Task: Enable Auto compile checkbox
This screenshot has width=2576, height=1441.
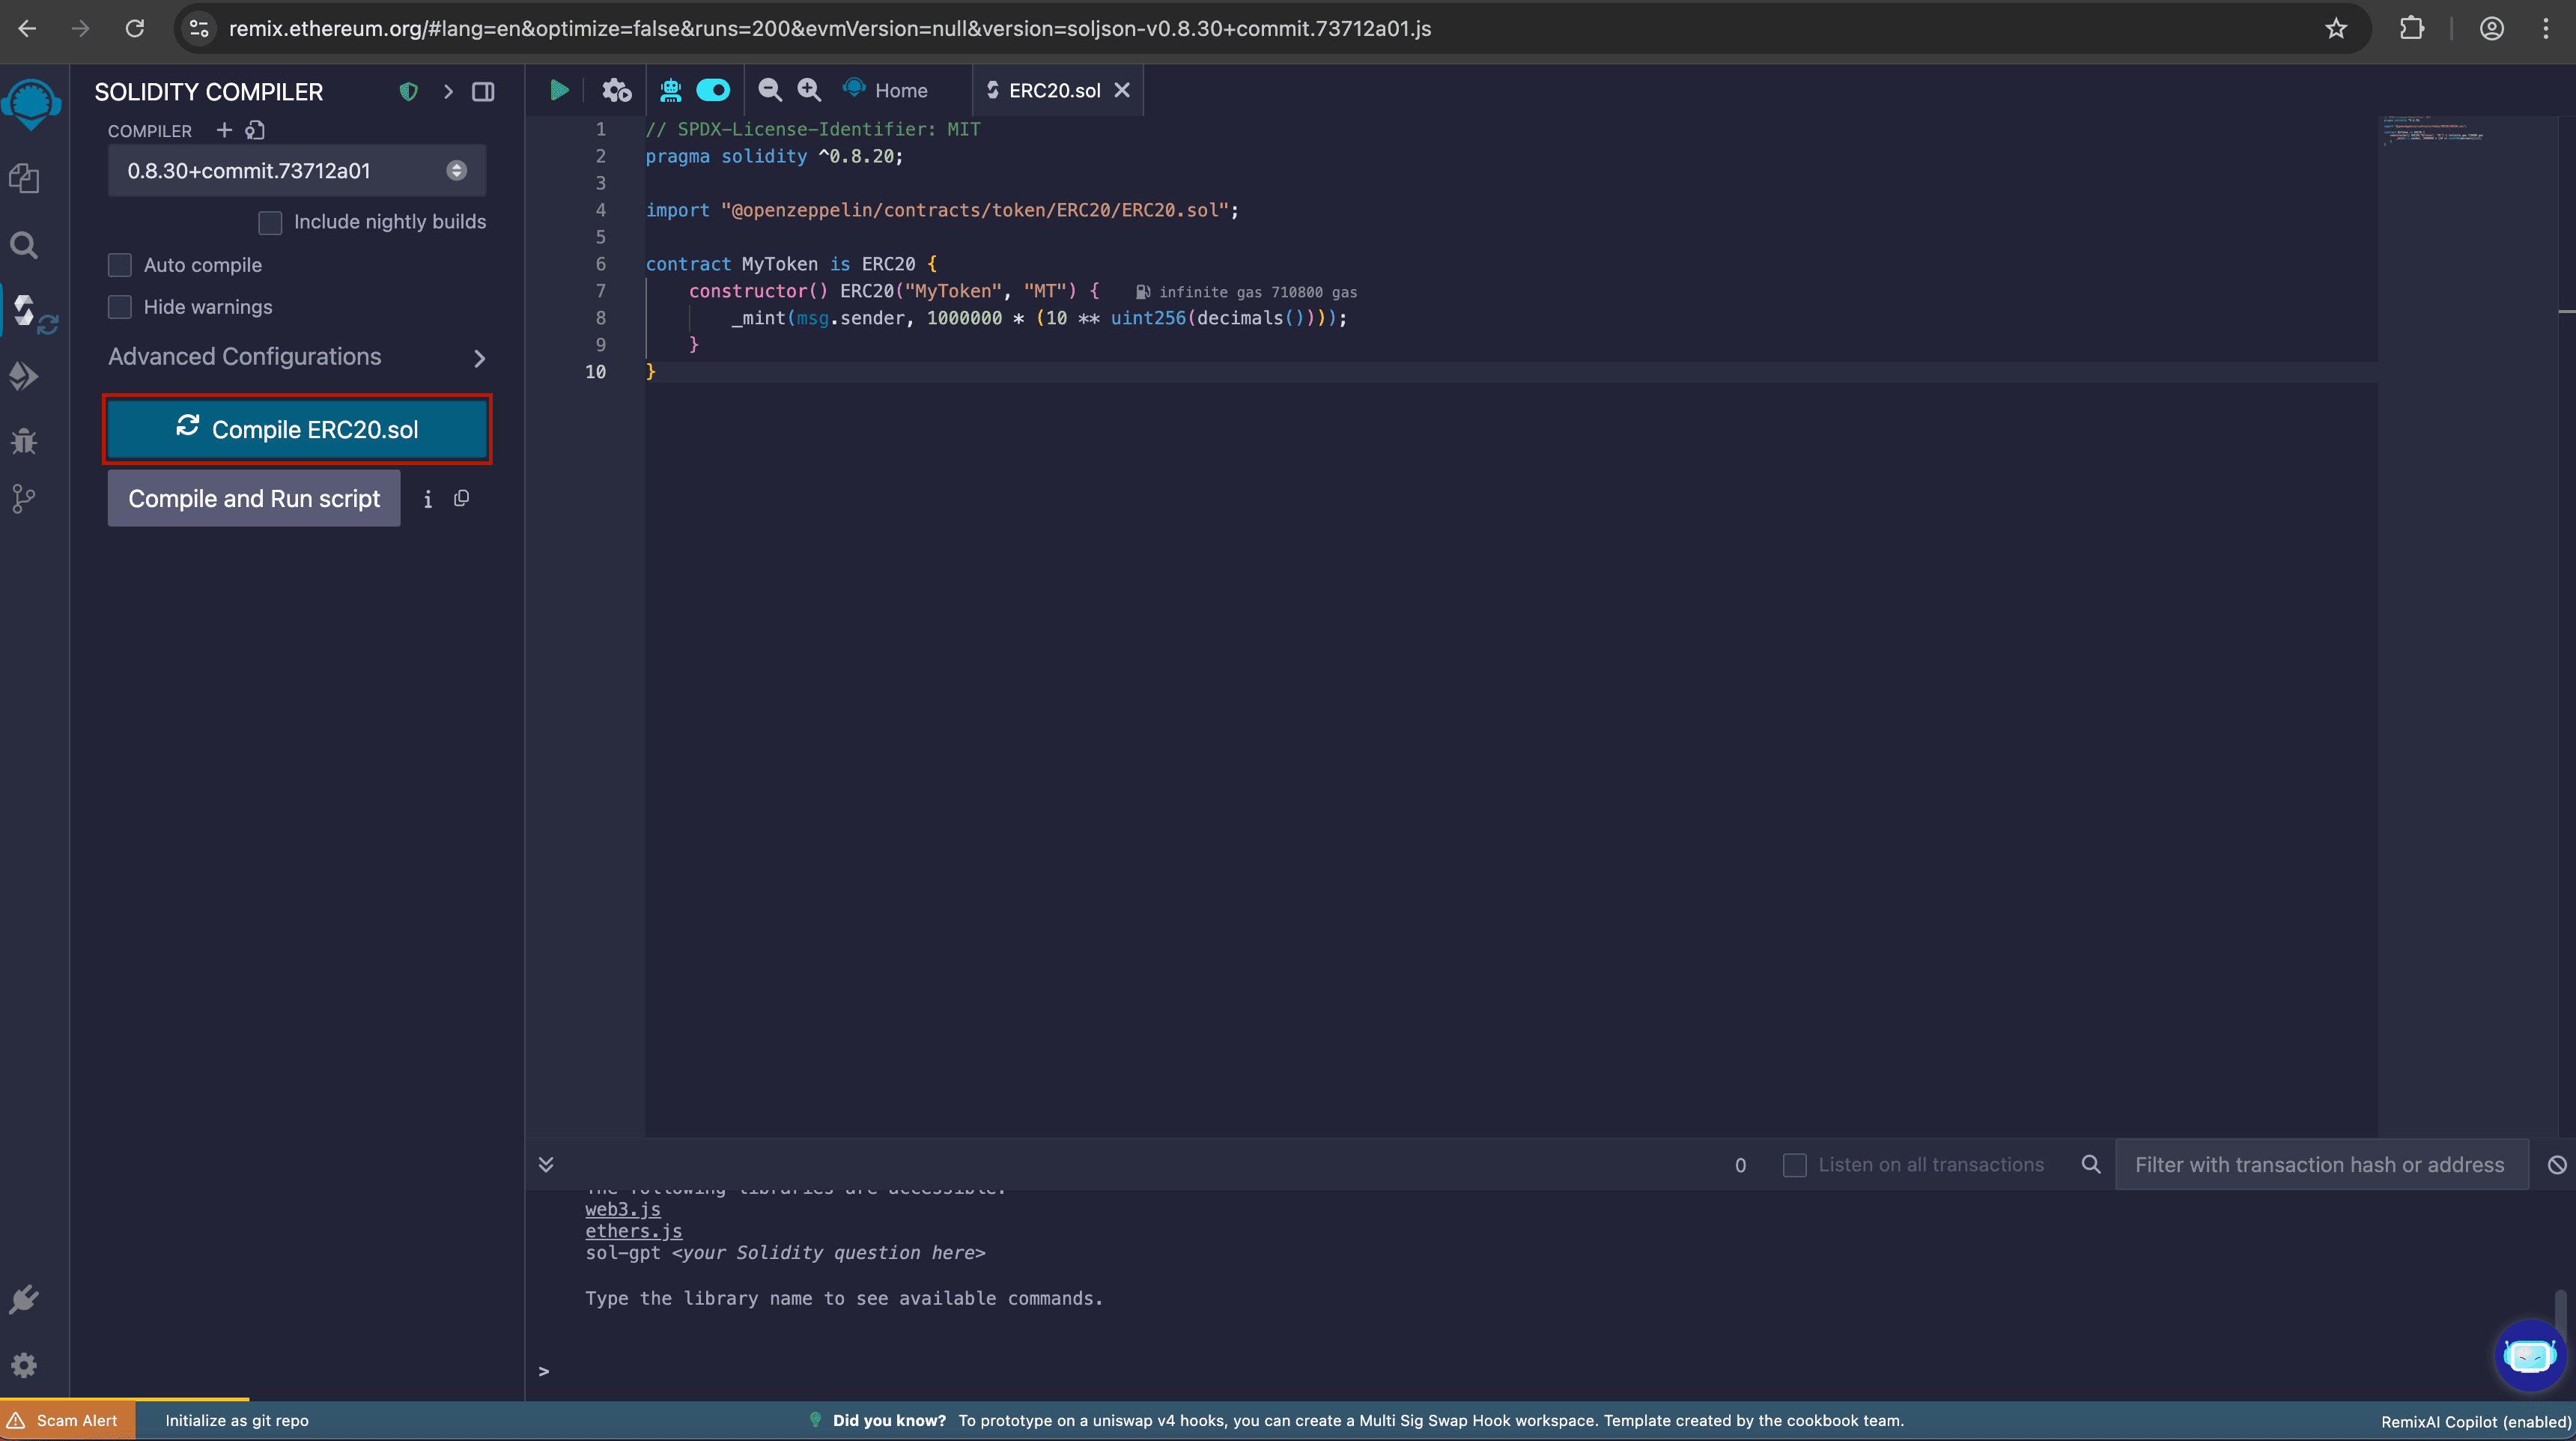Action: point(120,265)
